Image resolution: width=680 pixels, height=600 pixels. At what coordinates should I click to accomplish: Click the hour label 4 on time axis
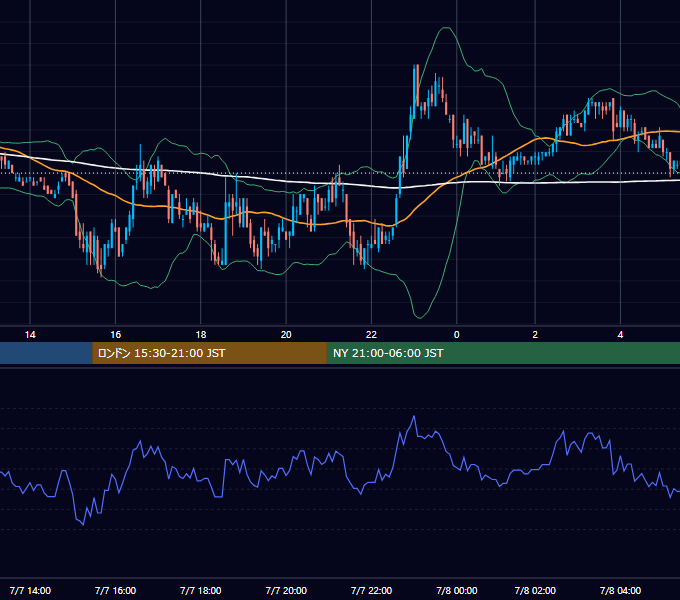(x=620, y=335)
